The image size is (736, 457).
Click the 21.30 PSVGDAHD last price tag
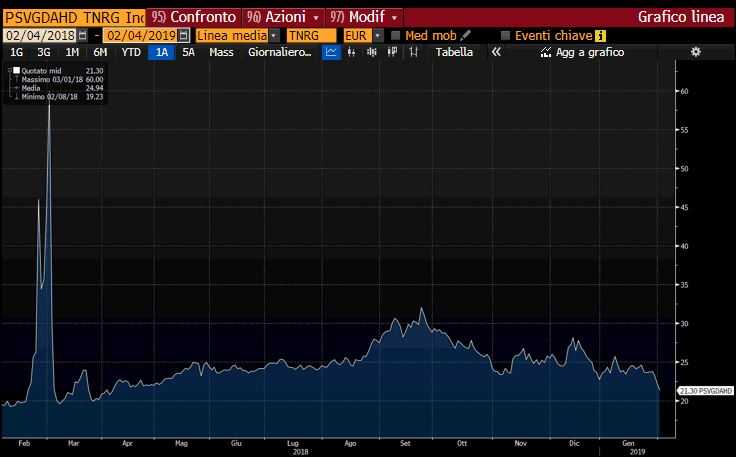[705, 391]
